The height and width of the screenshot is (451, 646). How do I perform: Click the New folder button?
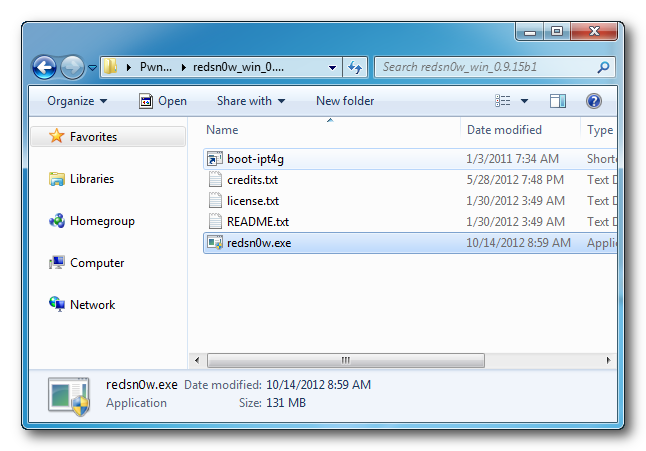(345, 101)
